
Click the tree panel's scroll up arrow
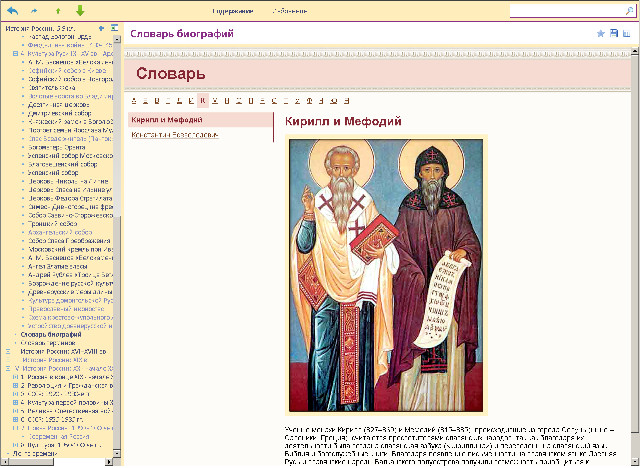(x=117, y=39)
